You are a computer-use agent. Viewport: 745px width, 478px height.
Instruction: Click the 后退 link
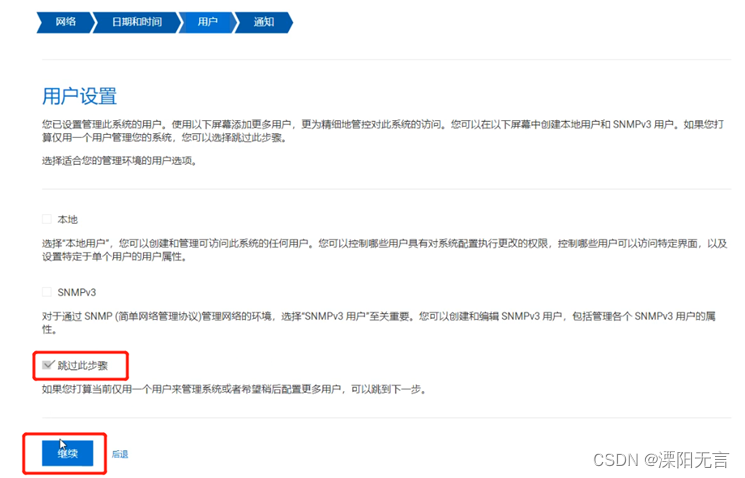120,454
